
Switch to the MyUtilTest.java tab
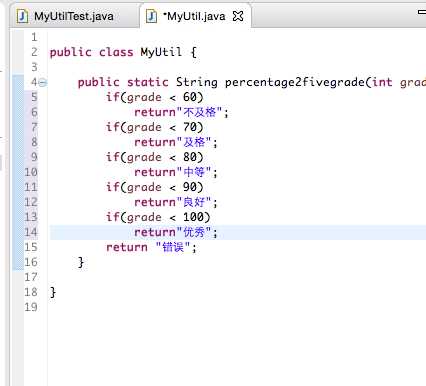(74, 16)
